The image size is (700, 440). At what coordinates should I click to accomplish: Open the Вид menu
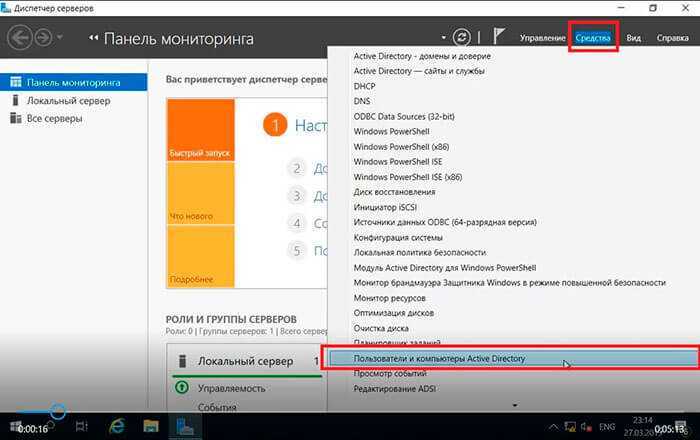pyautogui.click(x=633, y=38)
